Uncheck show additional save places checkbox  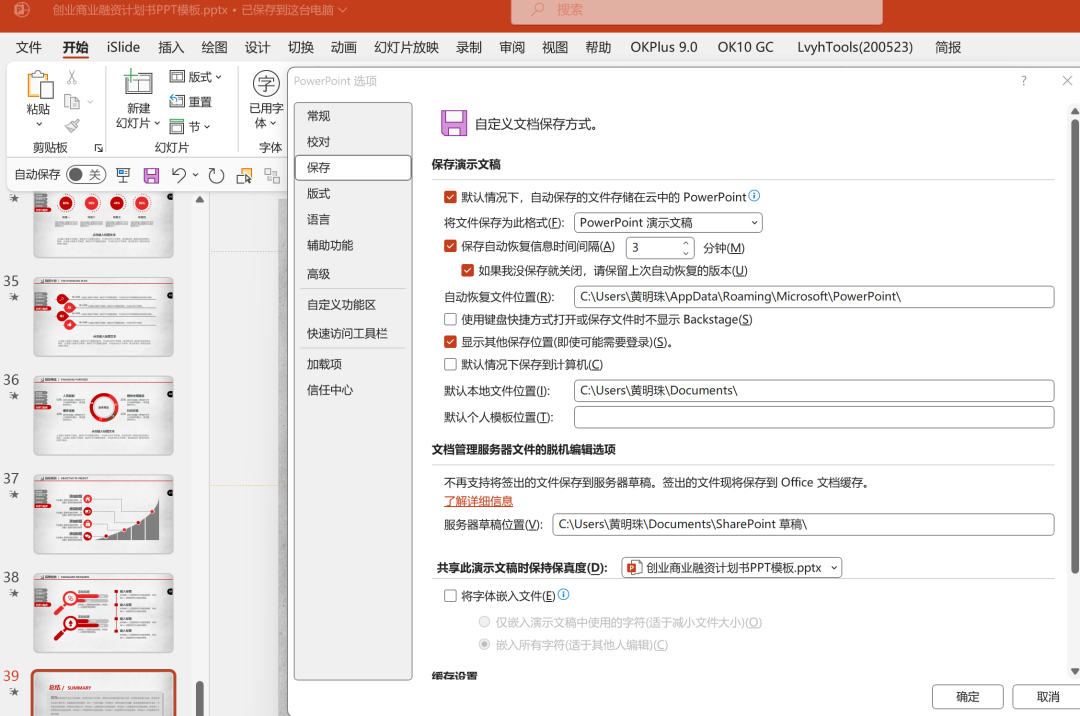click(x=450, y=341)
